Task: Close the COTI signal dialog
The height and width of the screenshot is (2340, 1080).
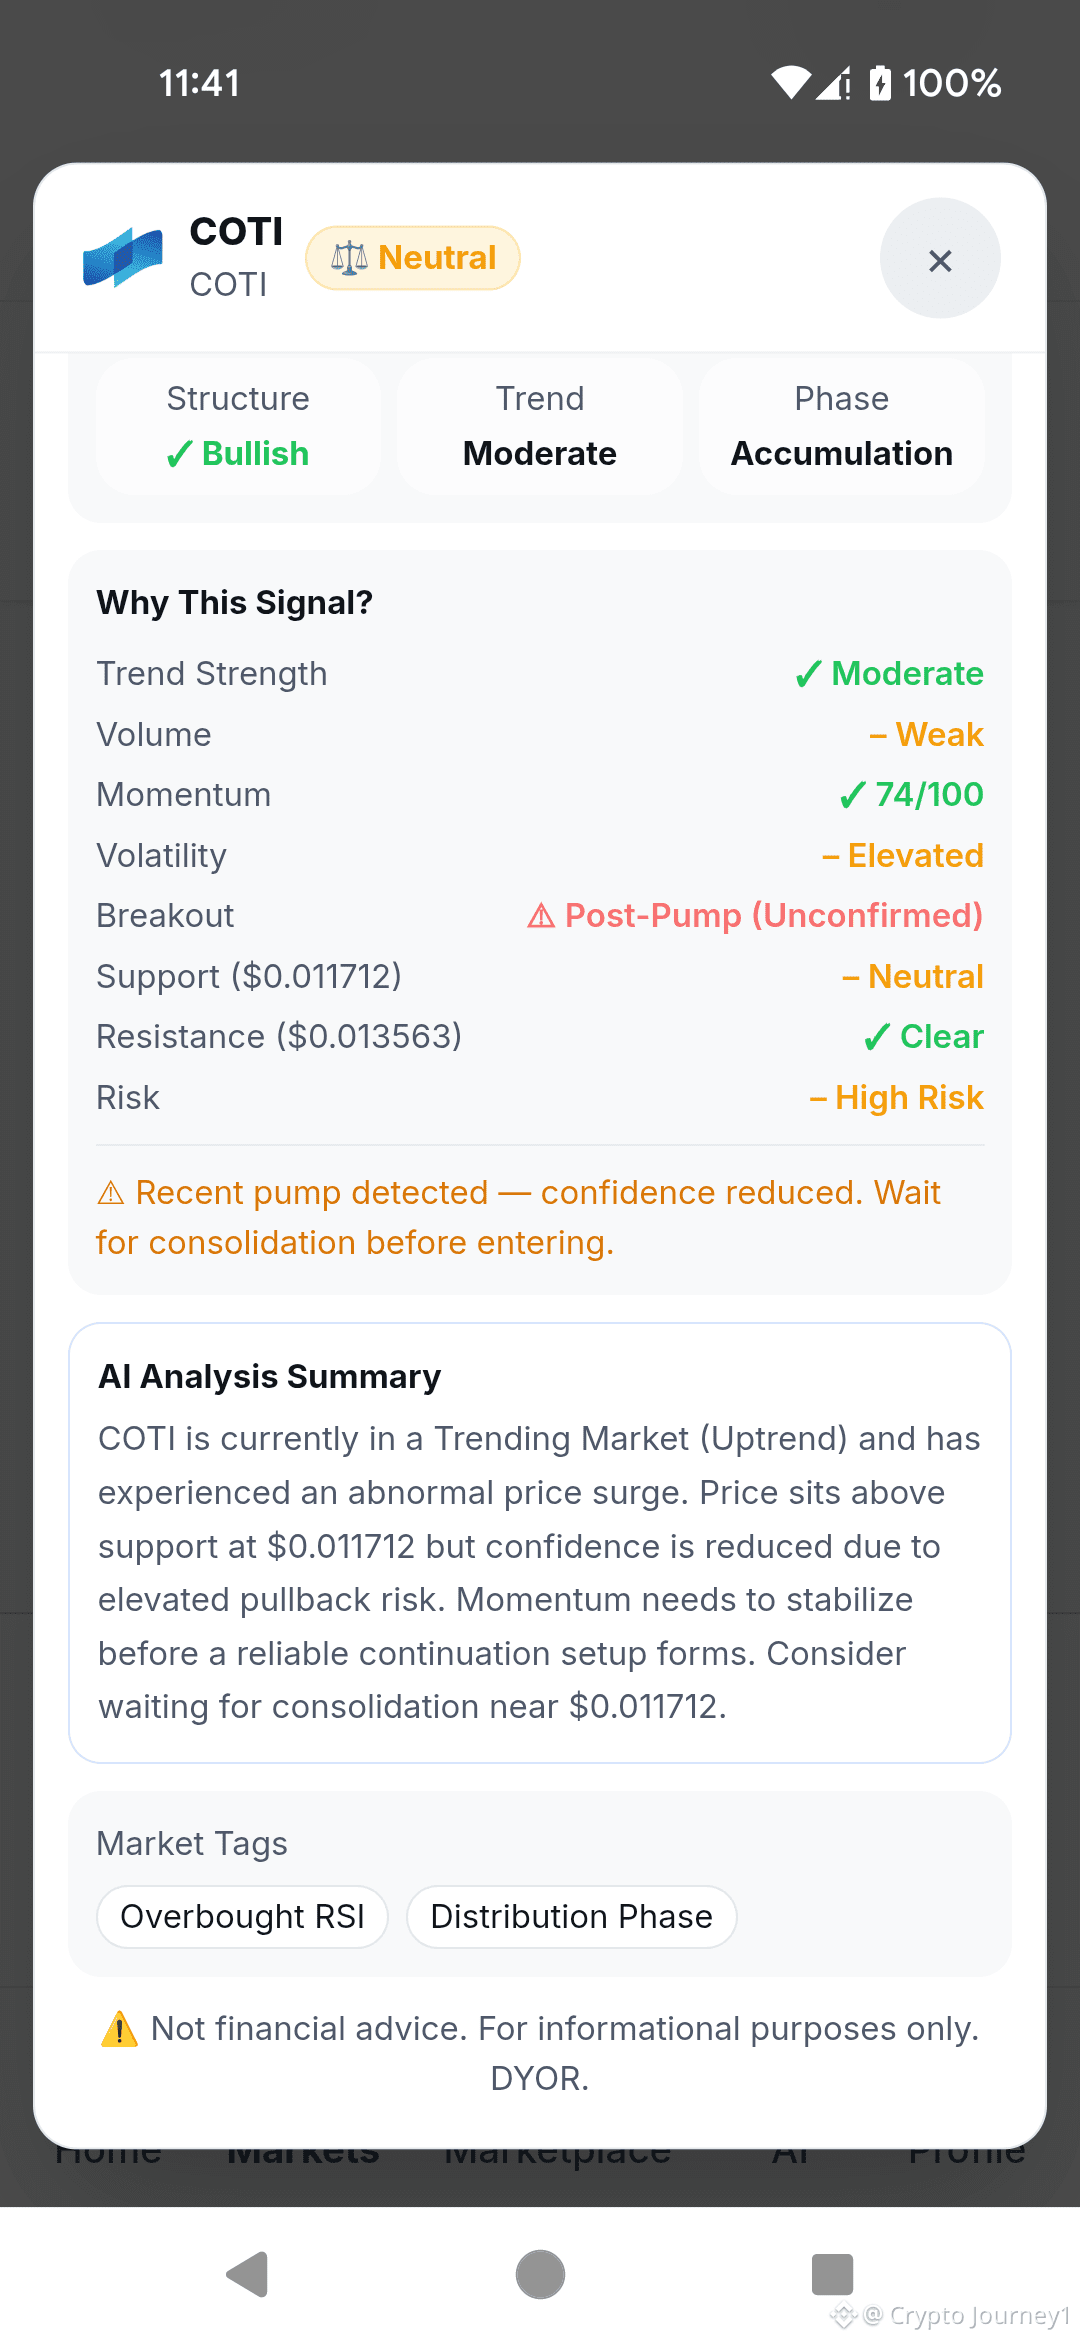Action: 940,259
